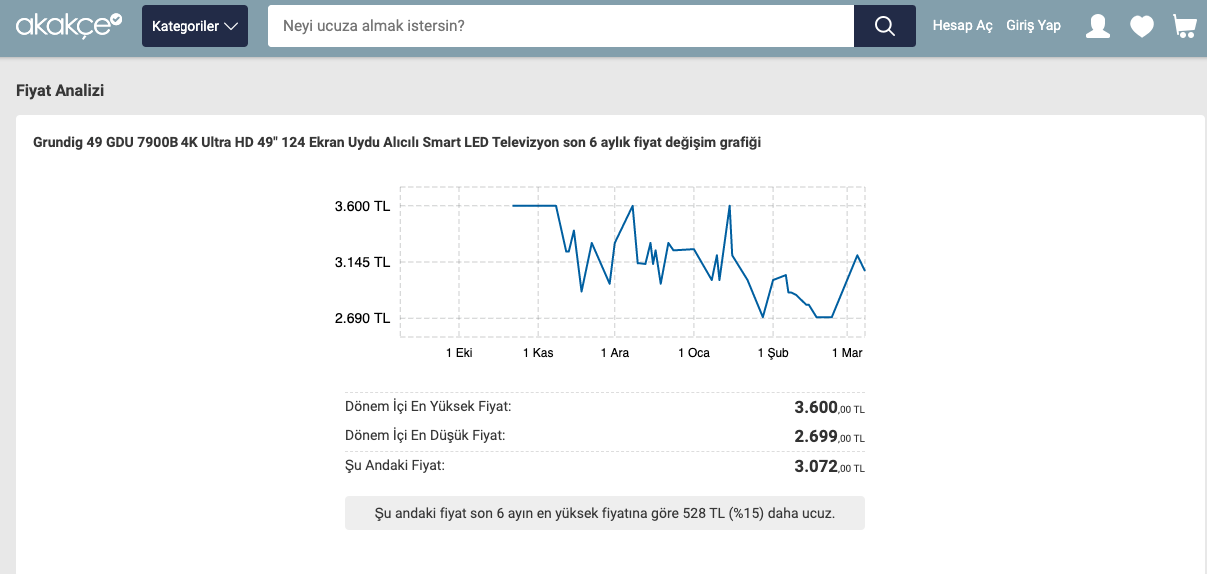Click the price line's lowest point near 1 Şub
This screenshot has height=574, width=1207.
pos(764,317)
